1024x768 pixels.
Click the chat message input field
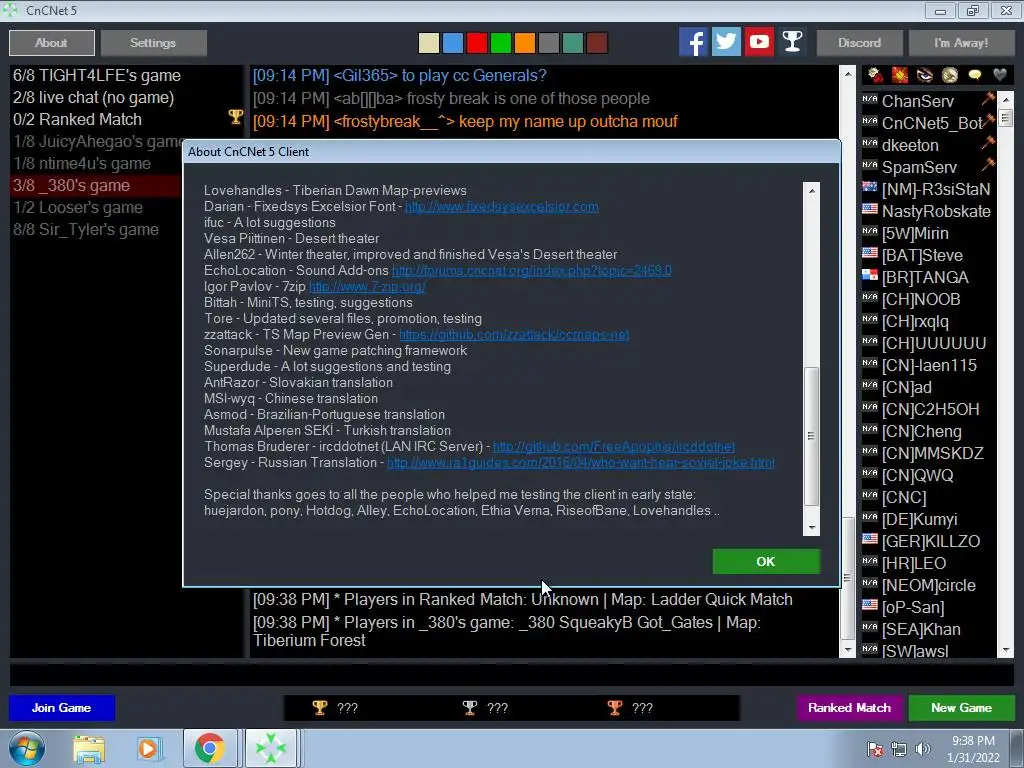[511, 675]
